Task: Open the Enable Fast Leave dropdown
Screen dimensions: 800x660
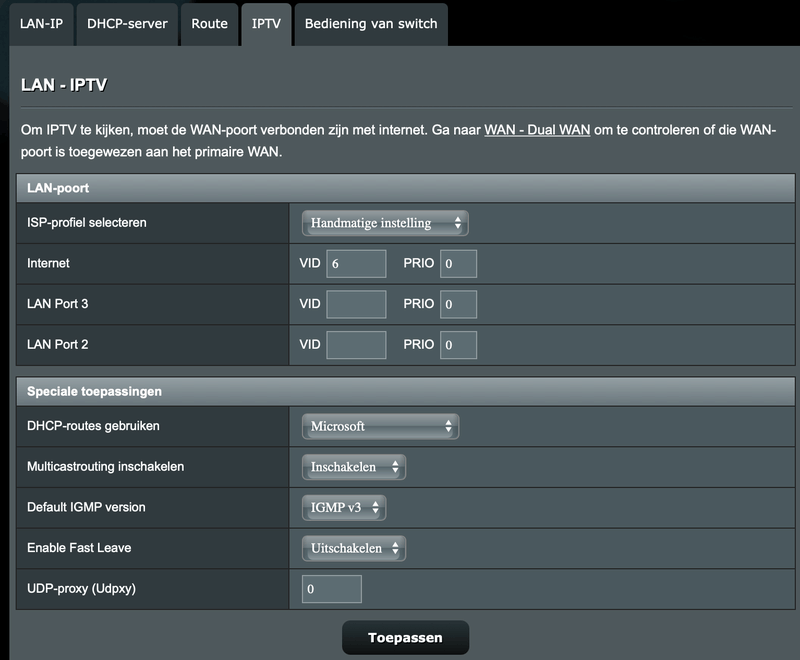Action: pos(354,548)
